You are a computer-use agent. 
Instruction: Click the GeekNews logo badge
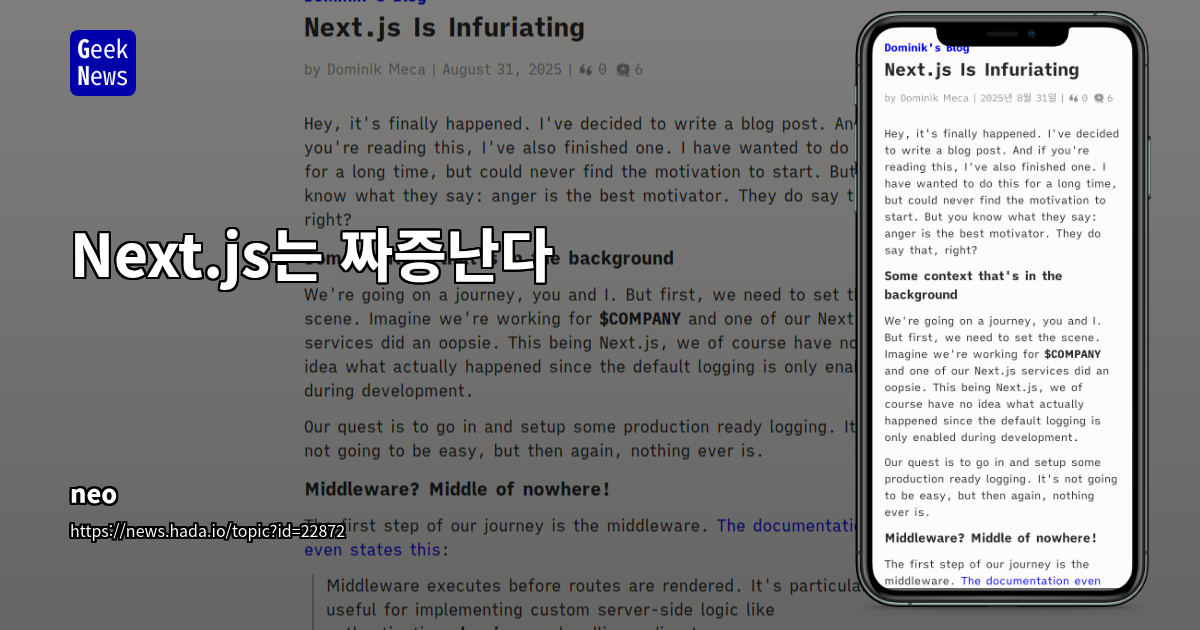tap(103, 63)
